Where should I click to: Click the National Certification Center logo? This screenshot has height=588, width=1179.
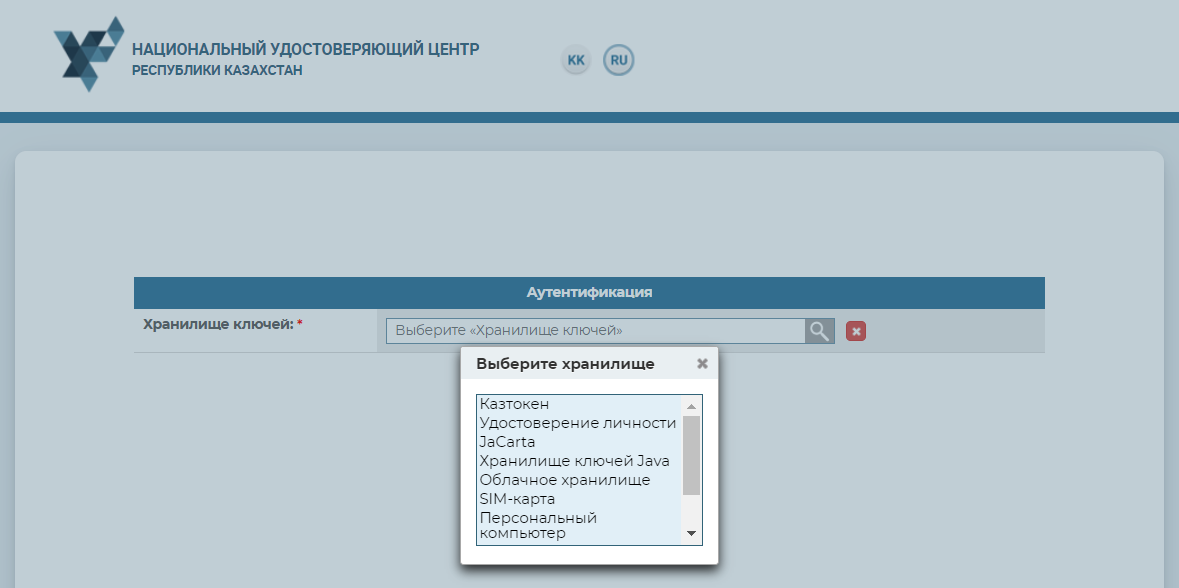point(89,54)
